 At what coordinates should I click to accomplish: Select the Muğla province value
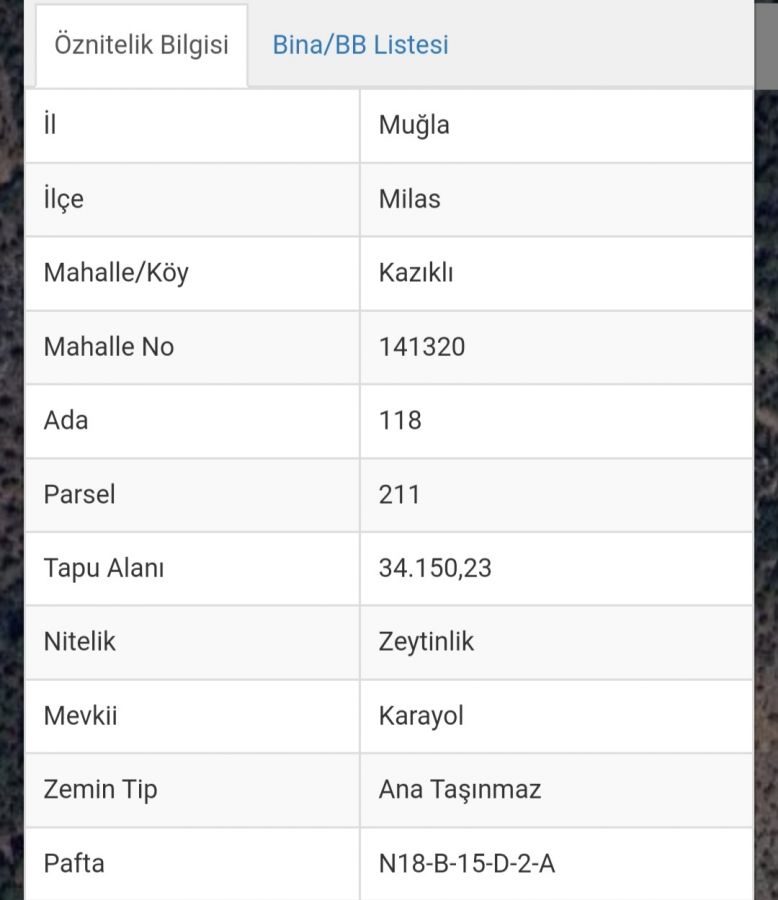point(414,125)
